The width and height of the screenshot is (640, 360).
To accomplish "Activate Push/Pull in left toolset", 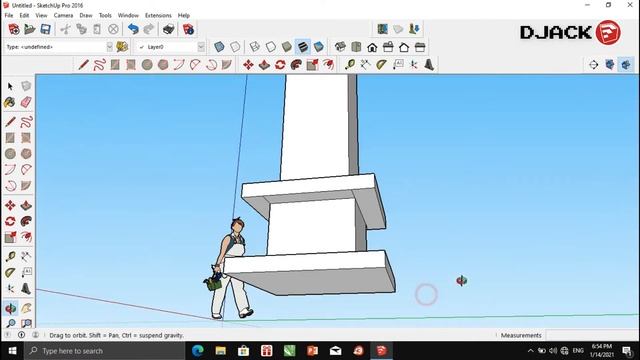I will [26, 205].
